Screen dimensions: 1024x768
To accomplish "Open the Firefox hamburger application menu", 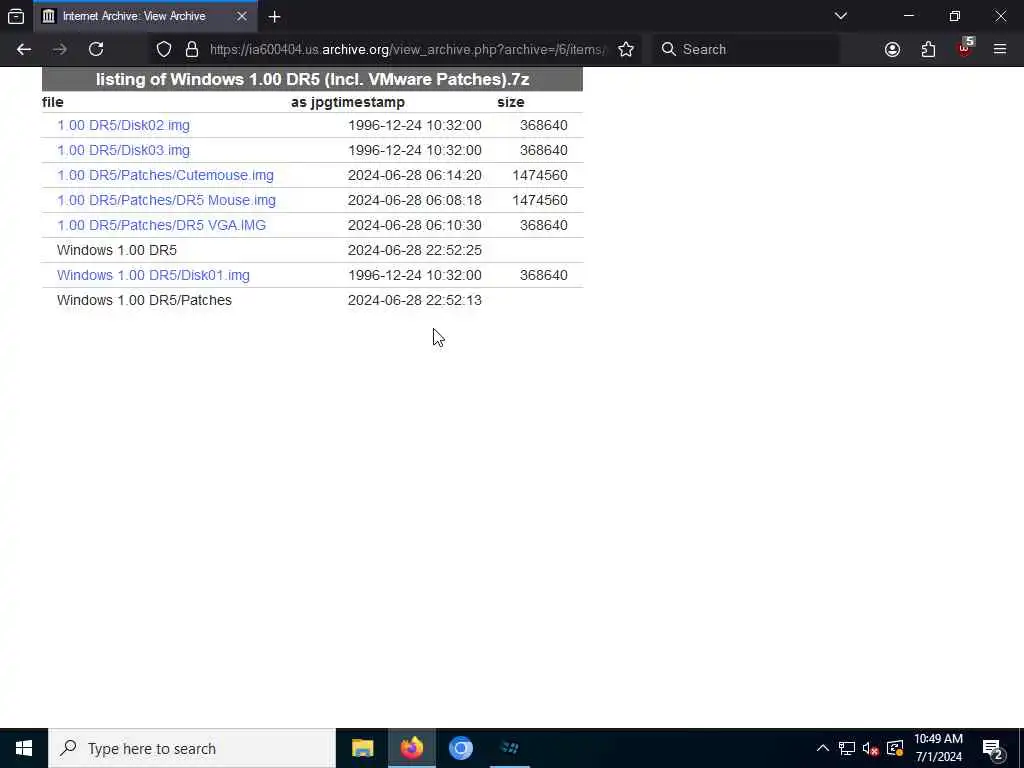I will coord(1000,49).
